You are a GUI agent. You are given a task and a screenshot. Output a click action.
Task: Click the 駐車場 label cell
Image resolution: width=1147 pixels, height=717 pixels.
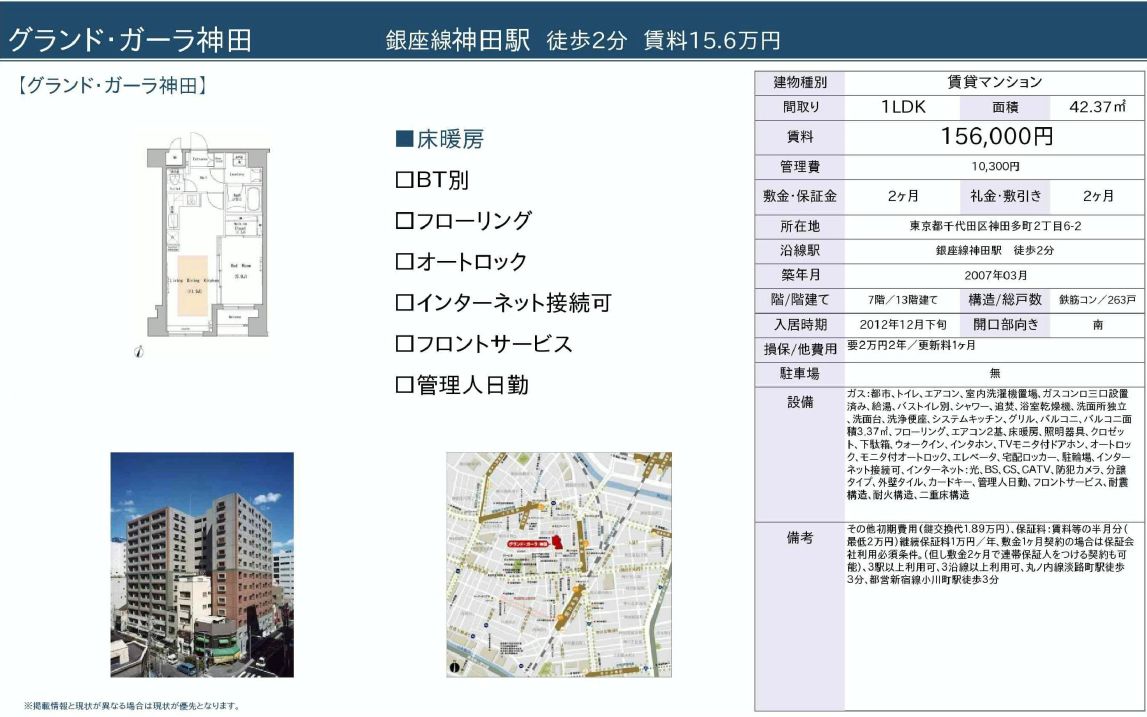(800, 374)
